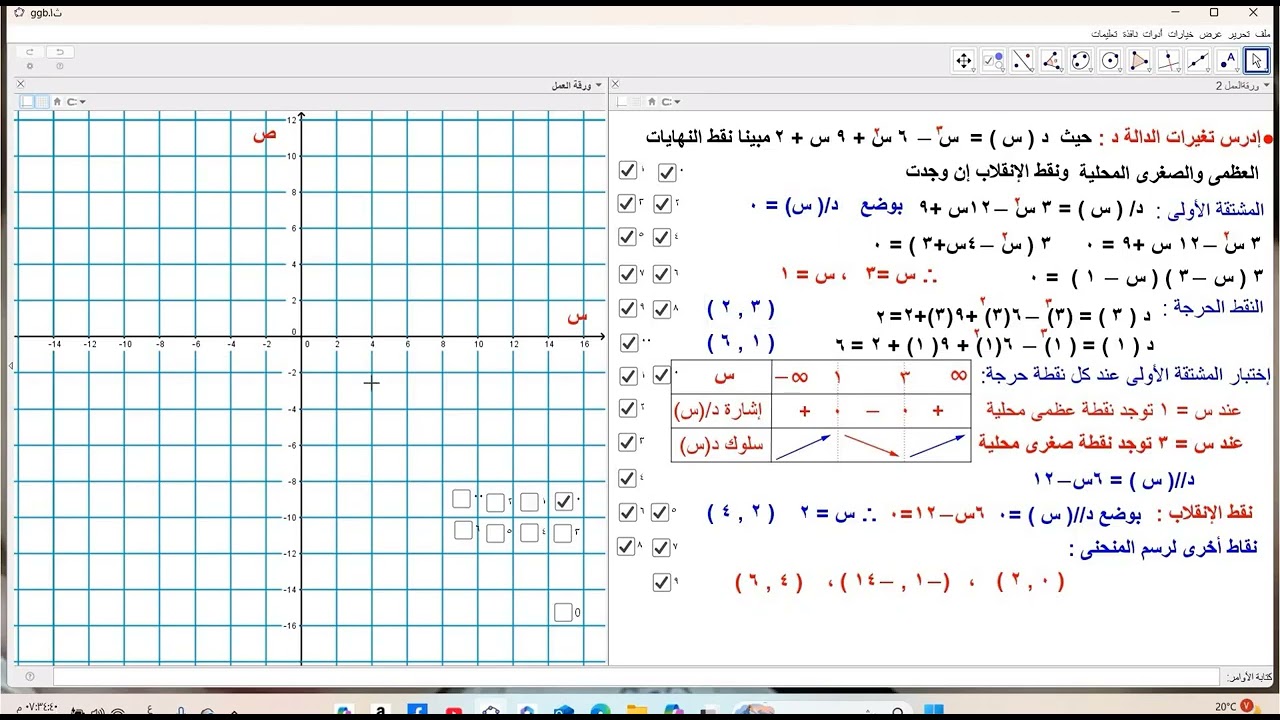Click the table cell إشارة د/(س)
This screenshot has width=1280, height=720.
723,410
